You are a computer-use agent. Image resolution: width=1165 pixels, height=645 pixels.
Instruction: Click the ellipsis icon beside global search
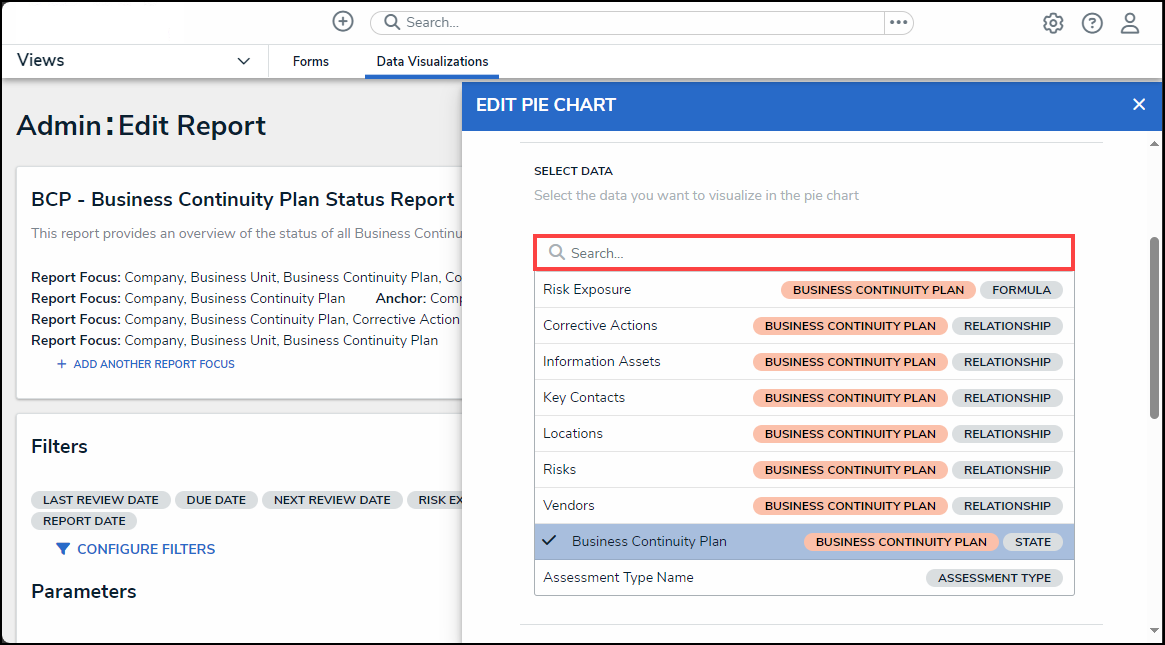(898, 22)
